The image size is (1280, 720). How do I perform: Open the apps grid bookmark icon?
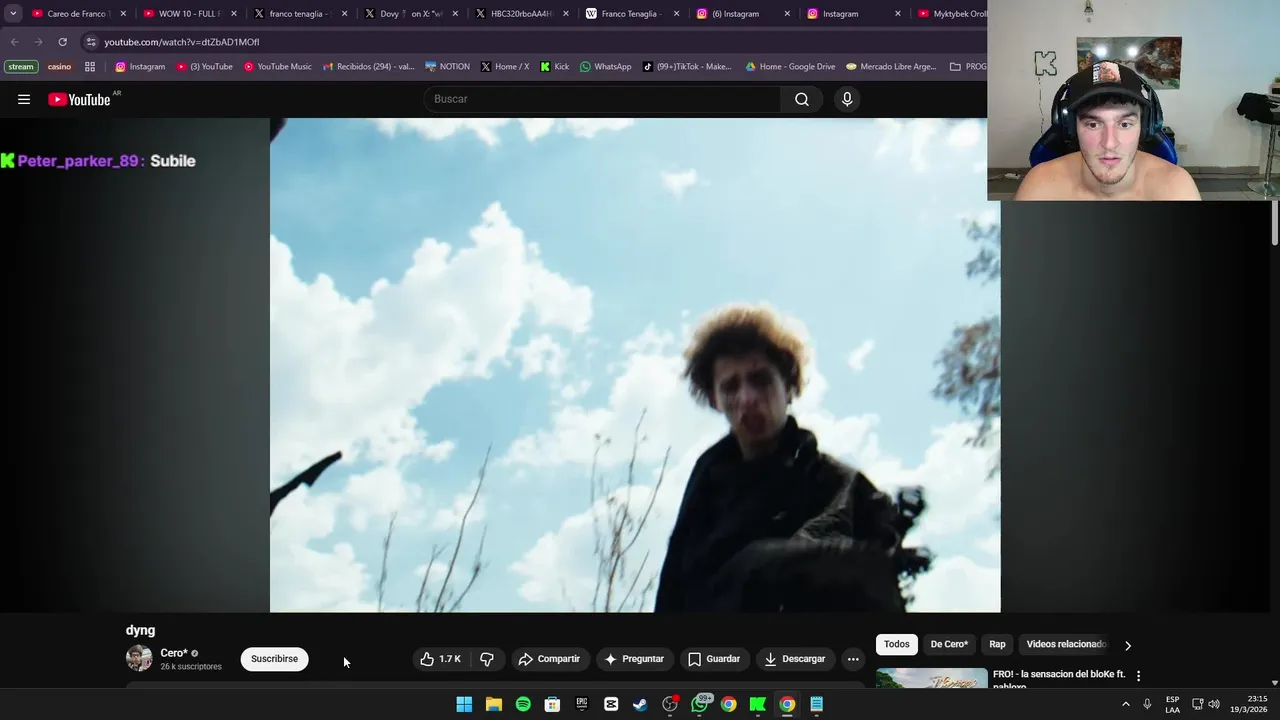[90, 67]
